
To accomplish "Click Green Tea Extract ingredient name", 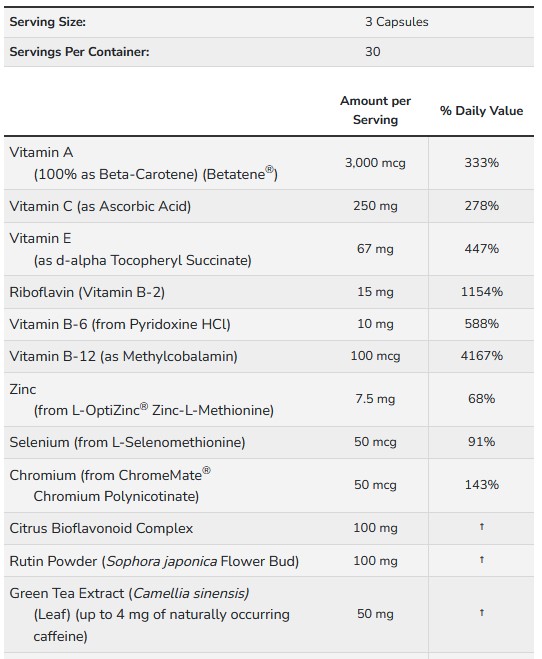I will tap(67, 593).
